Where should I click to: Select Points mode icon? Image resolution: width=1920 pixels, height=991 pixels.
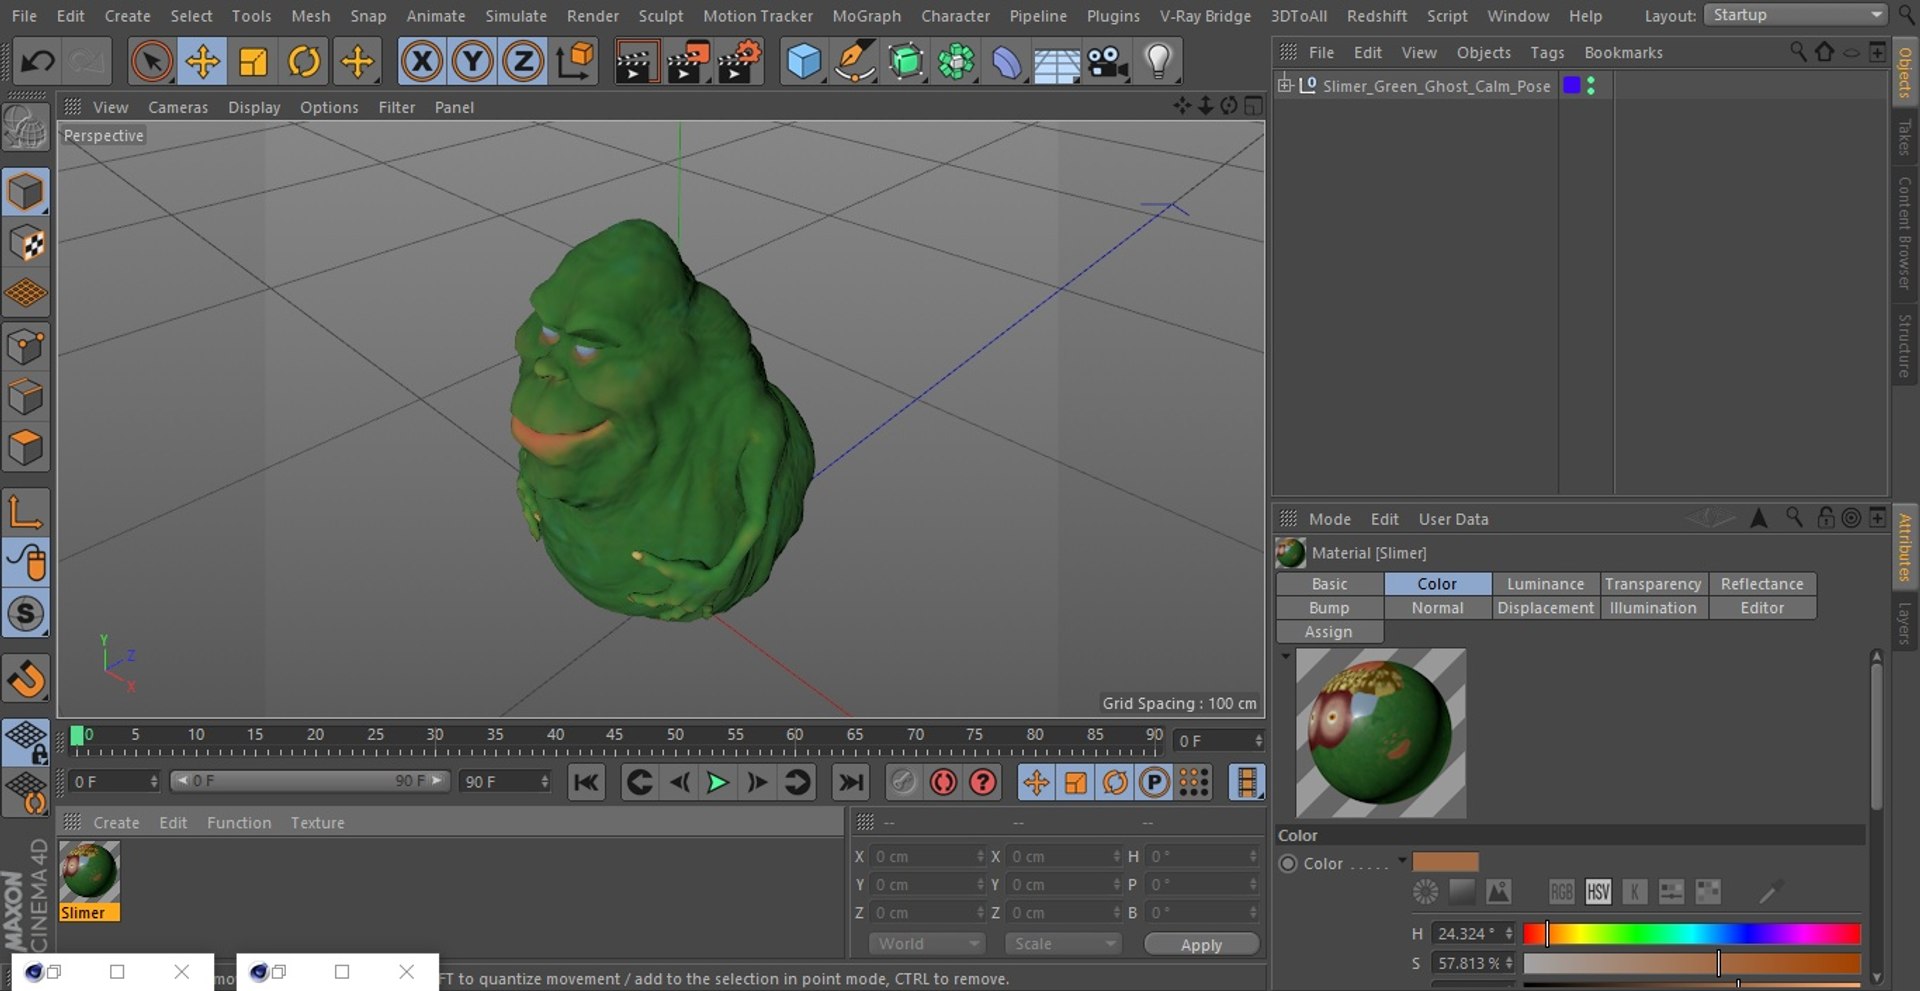[x=26, y=346]
